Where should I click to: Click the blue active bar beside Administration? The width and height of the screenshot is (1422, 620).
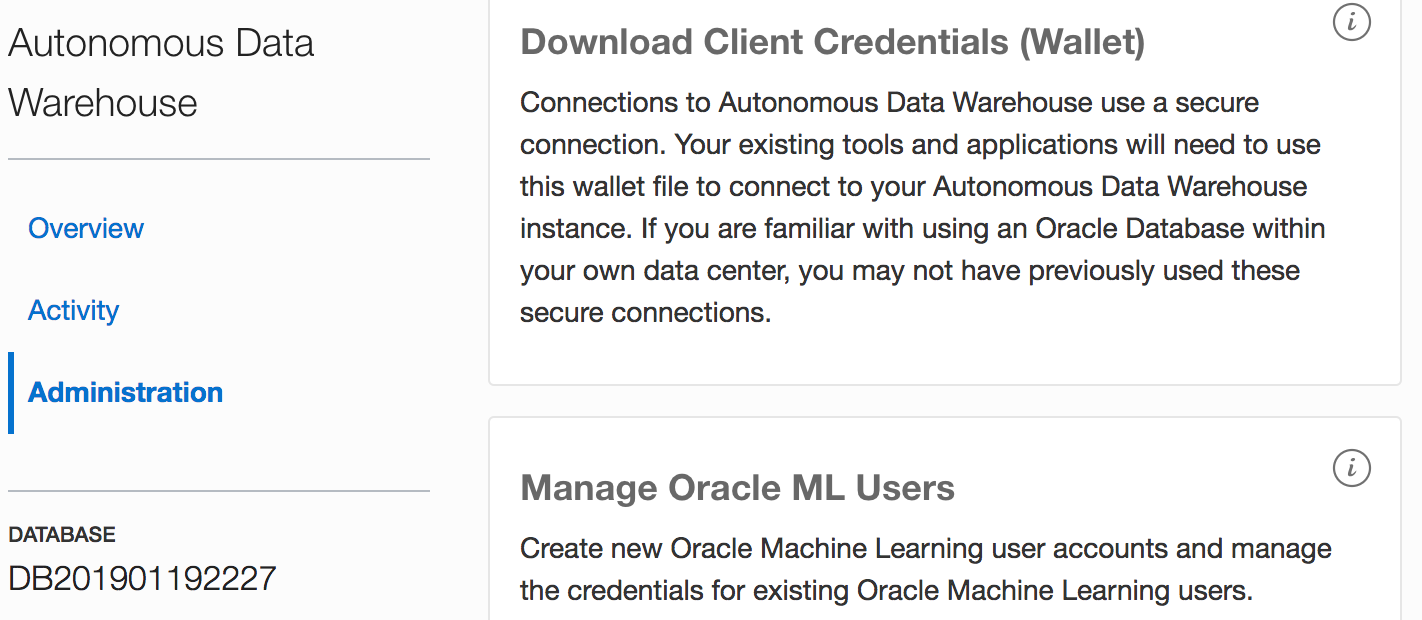pyautogui.click(x=11, y=392)
